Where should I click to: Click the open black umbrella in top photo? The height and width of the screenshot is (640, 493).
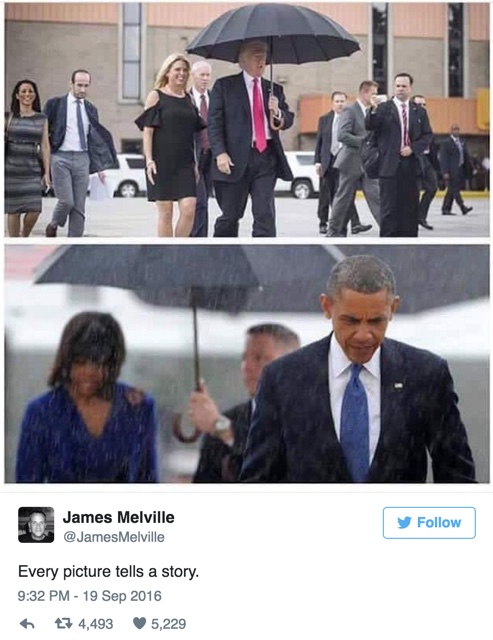point(273,35)
